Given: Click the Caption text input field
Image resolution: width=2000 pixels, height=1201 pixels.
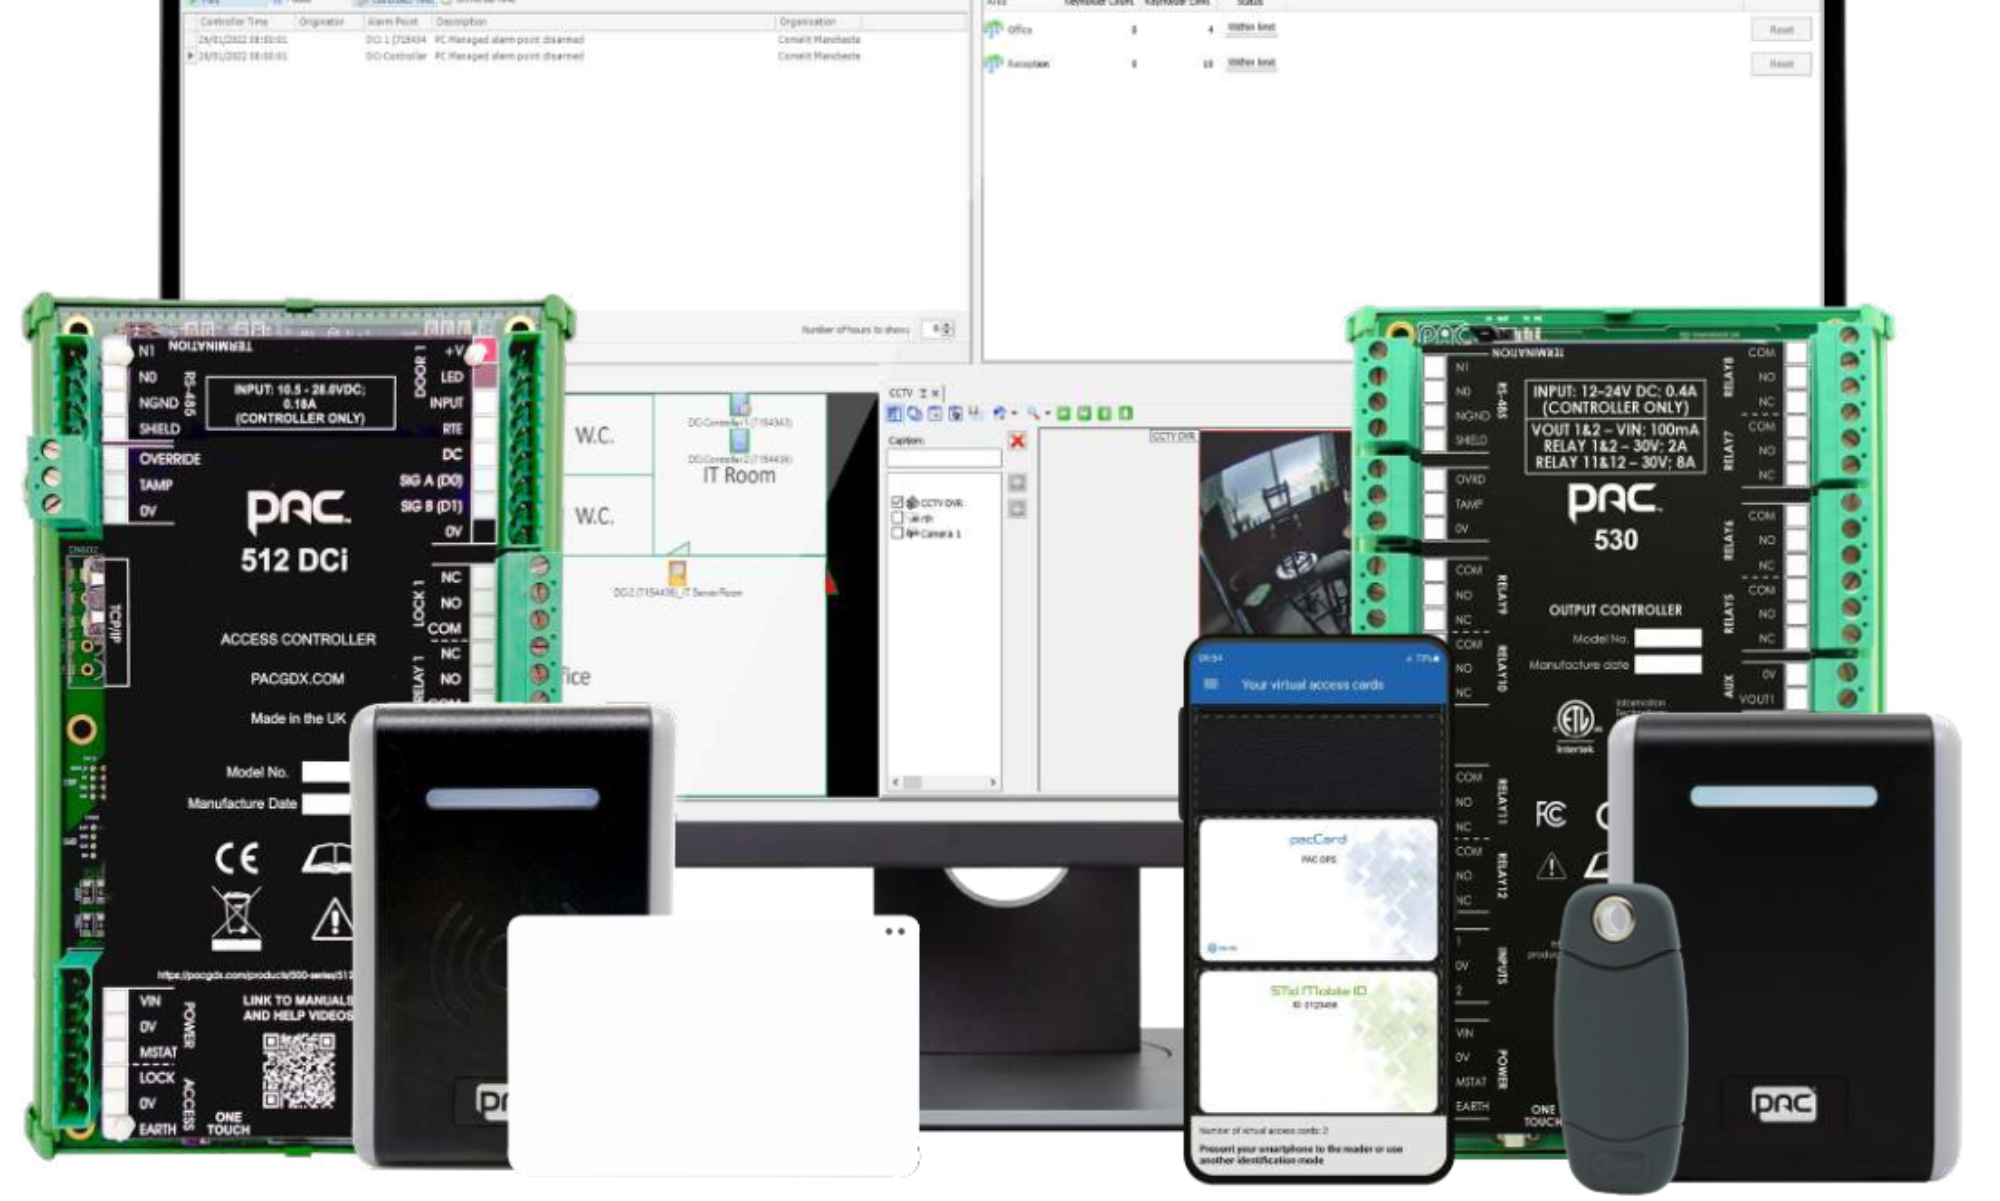Looking at the screenshot, I should tap(943, 458).
